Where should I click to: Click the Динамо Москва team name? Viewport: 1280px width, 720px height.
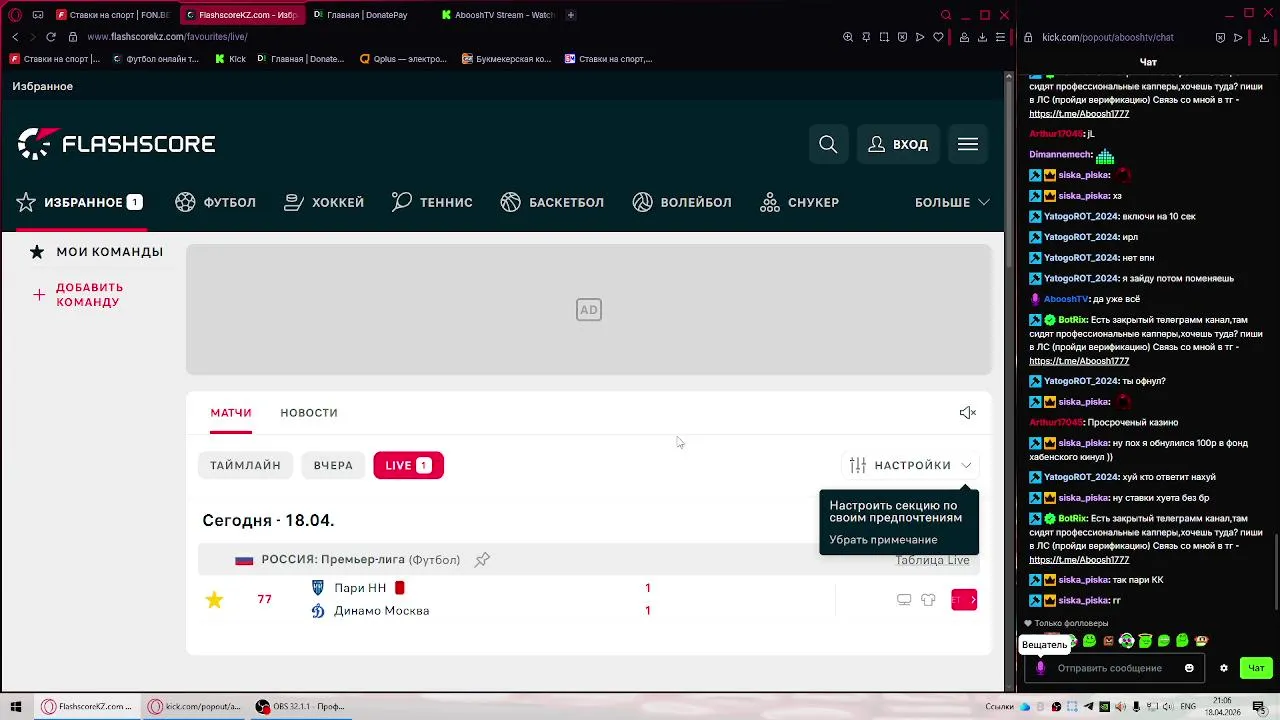381,611
